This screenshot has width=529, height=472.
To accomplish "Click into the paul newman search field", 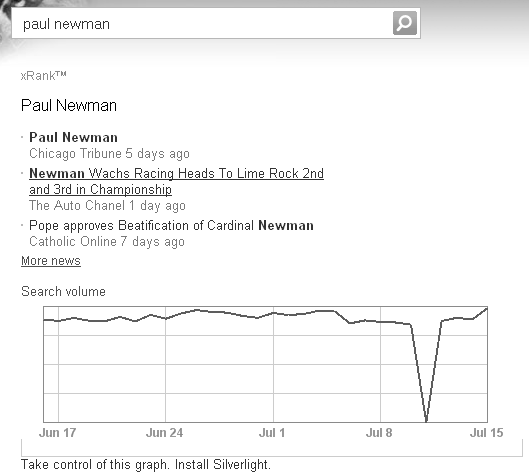I will (202, 23).
